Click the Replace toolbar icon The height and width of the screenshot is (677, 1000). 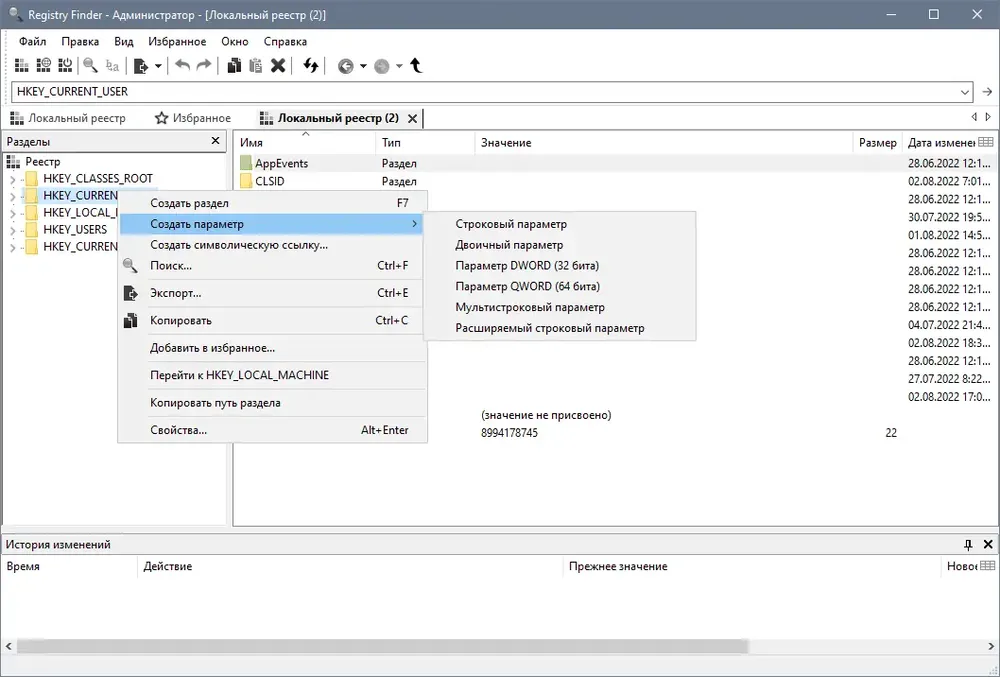tap(112, 66)
